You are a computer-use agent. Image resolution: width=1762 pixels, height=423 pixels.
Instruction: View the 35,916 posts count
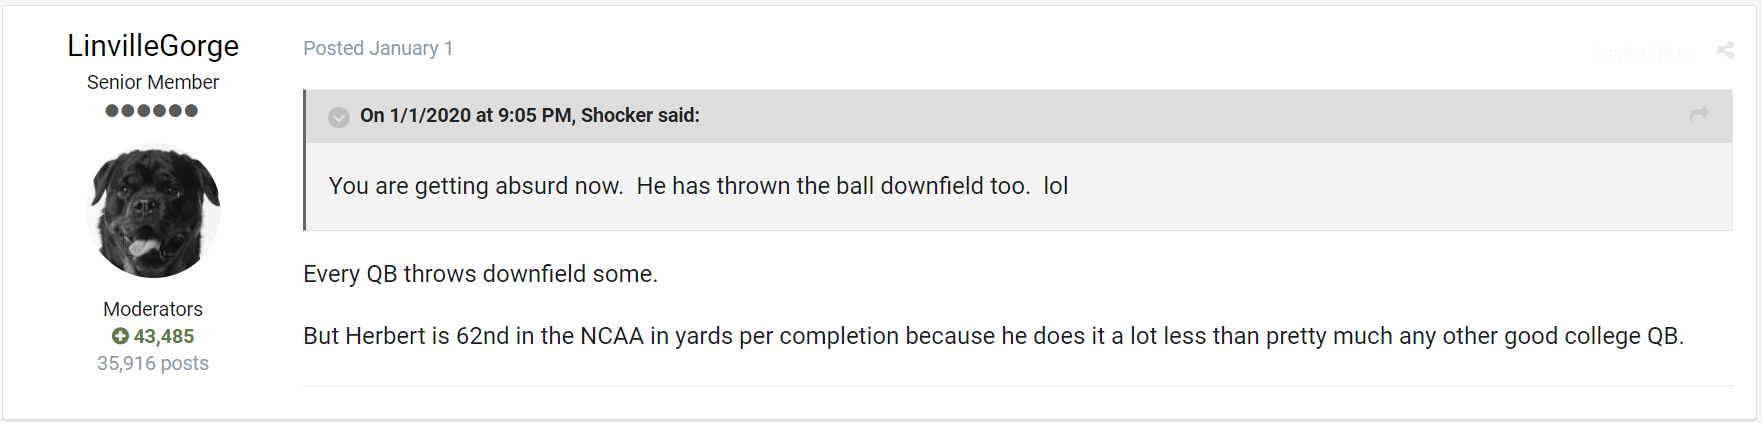(x=153, y=363)
